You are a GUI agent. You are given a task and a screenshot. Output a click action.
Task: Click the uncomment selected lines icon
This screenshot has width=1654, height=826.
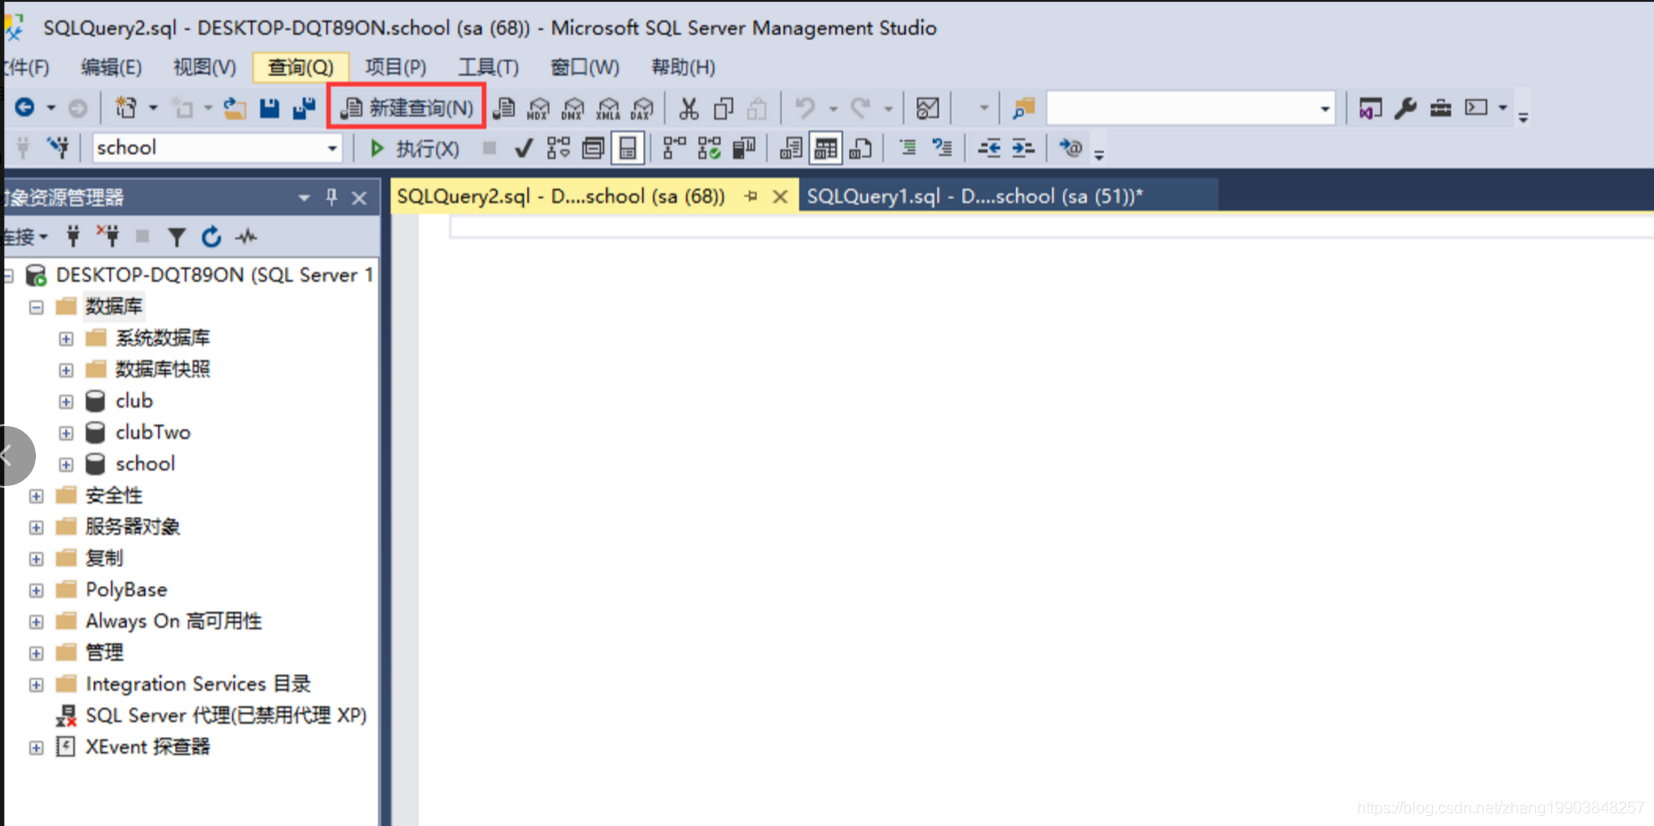click(x=942, y=148)
